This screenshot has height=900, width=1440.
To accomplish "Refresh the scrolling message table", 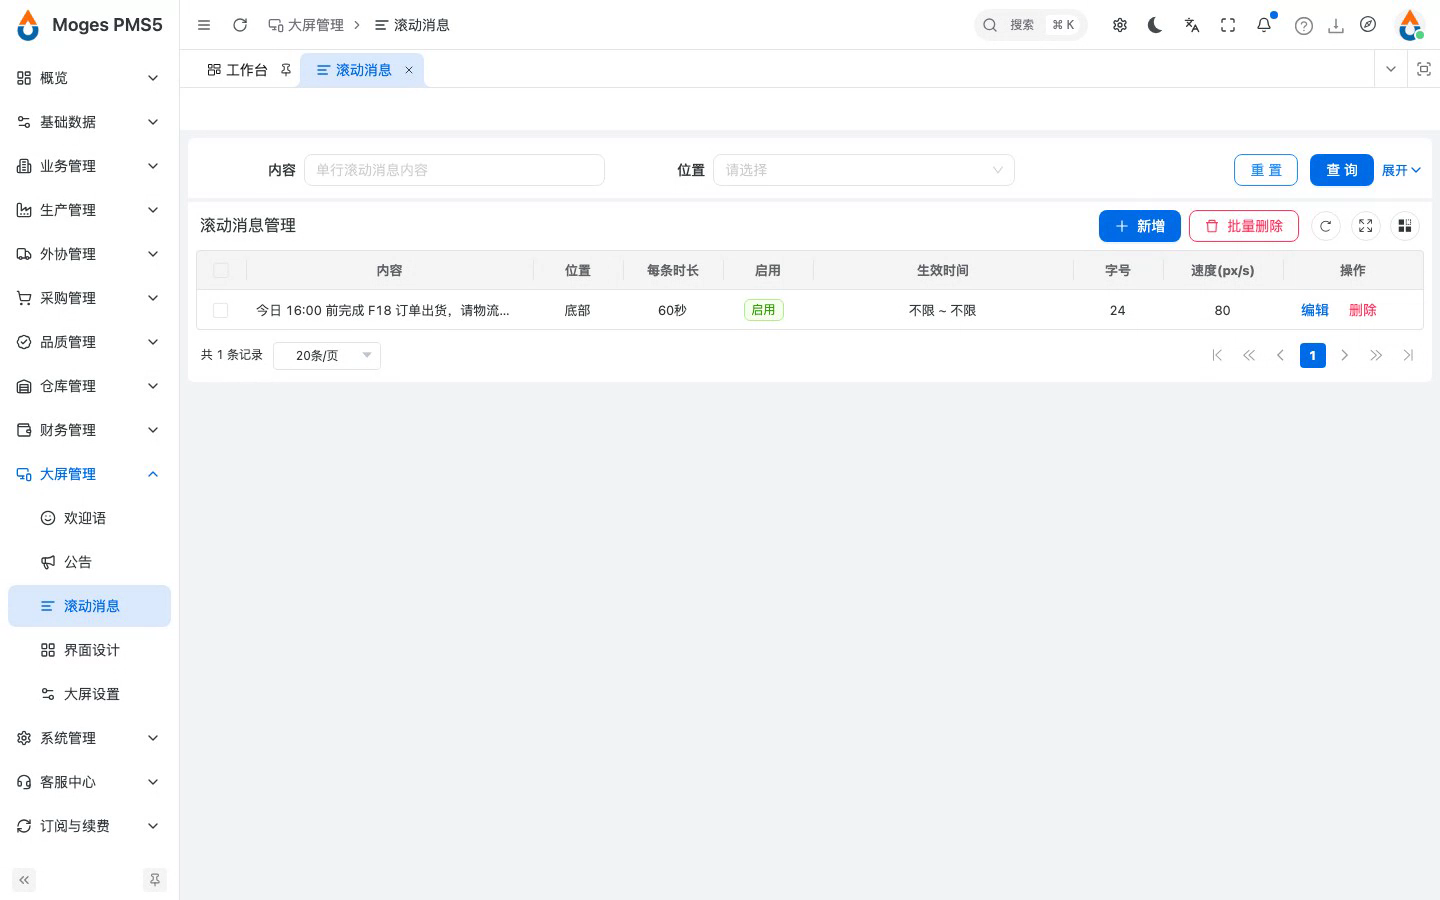I will click(x=1325, y=226).
